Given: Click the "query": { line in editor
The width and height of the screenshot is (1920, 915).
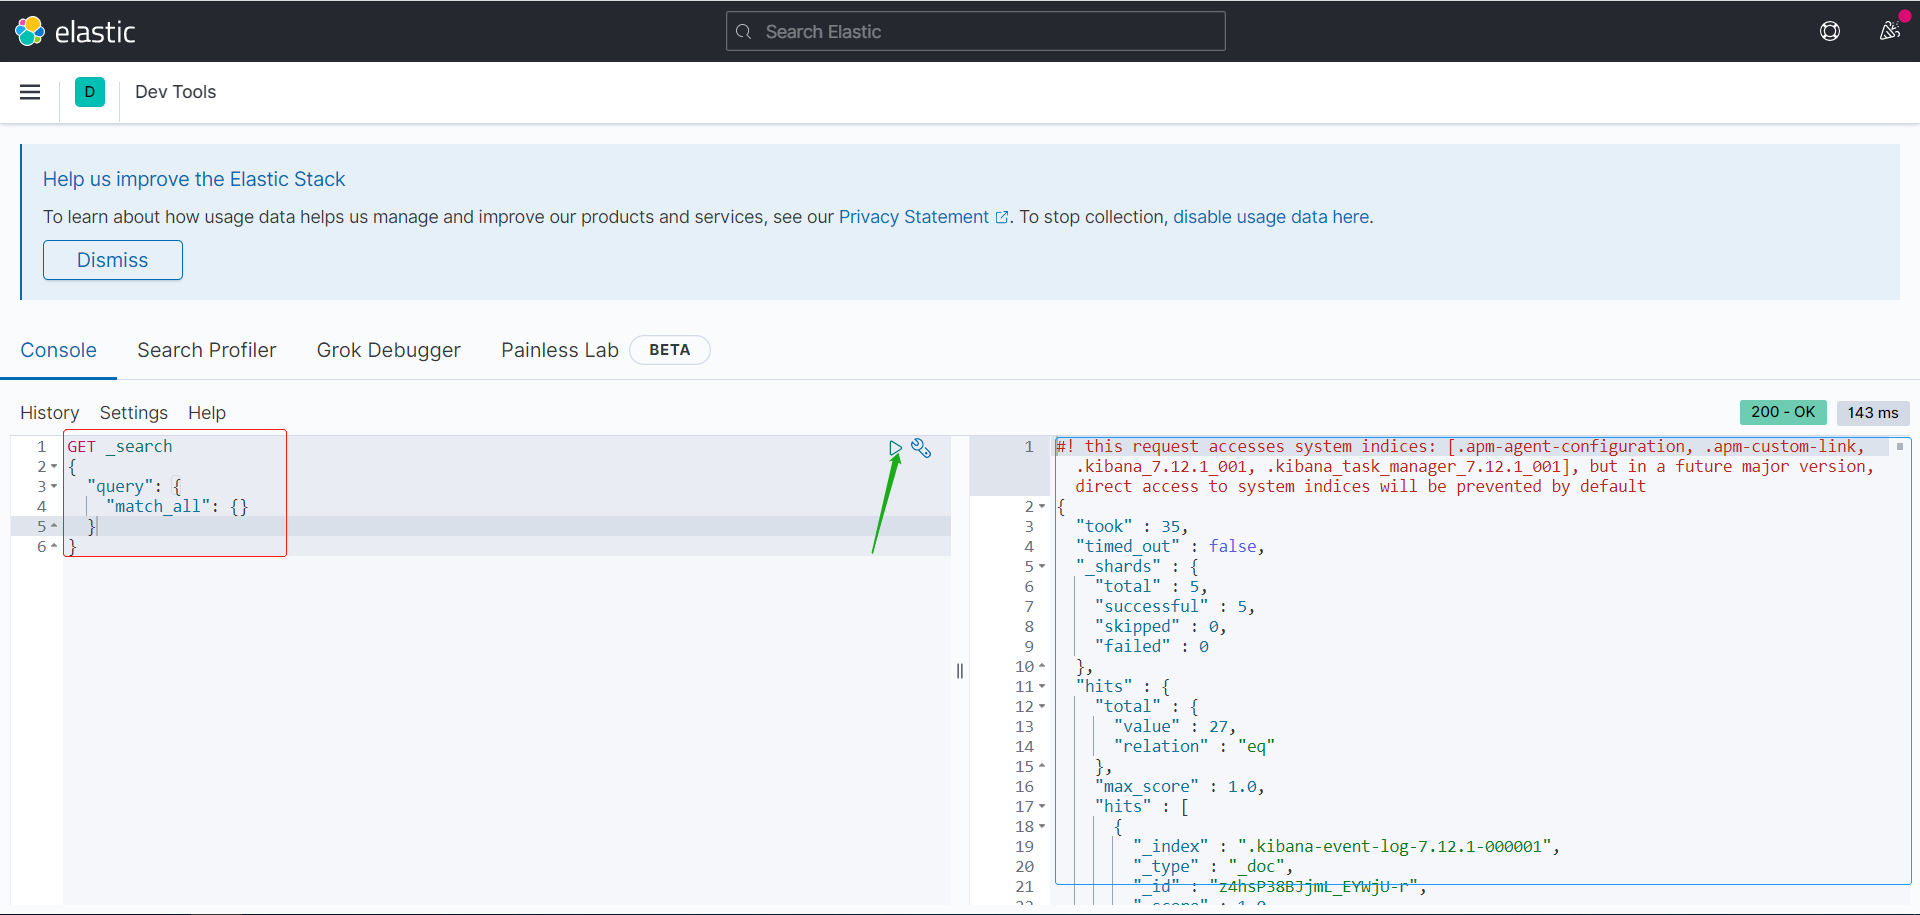Looking at the screenshot, I should [134, 487].
